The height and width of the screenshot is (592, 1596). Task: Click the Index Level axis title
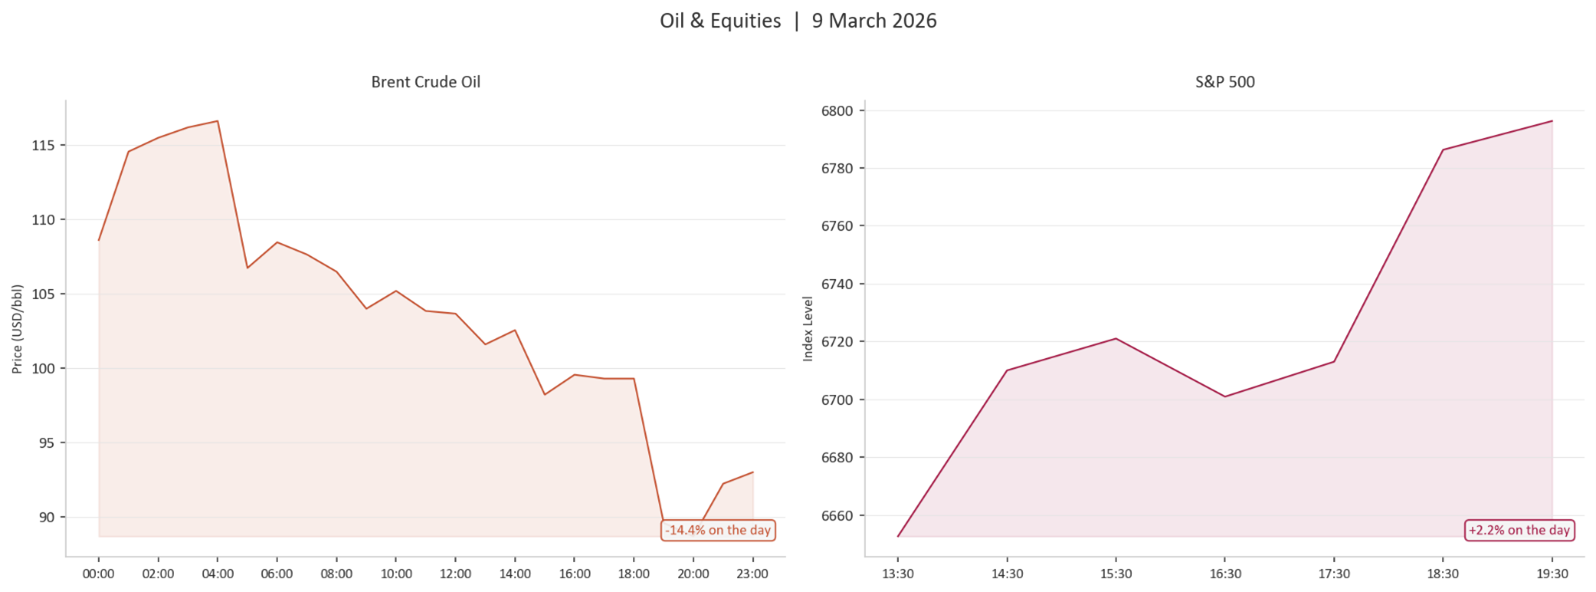[808, 329]
